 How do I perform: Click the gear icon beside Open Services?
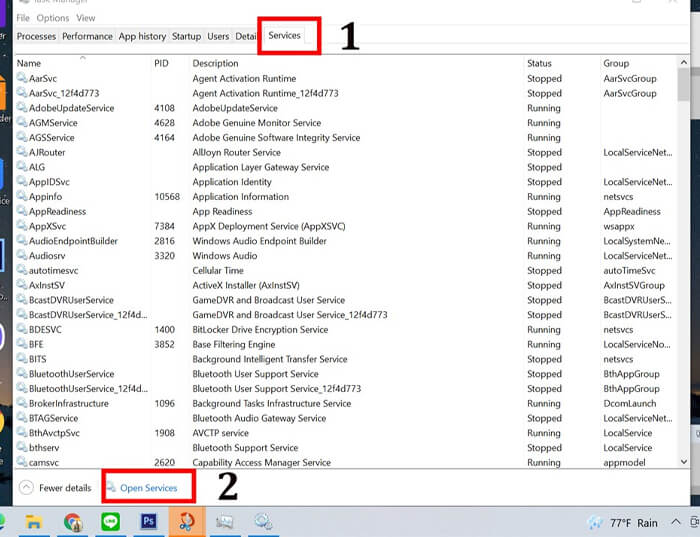pyautogui.click(x=111, y=487)
